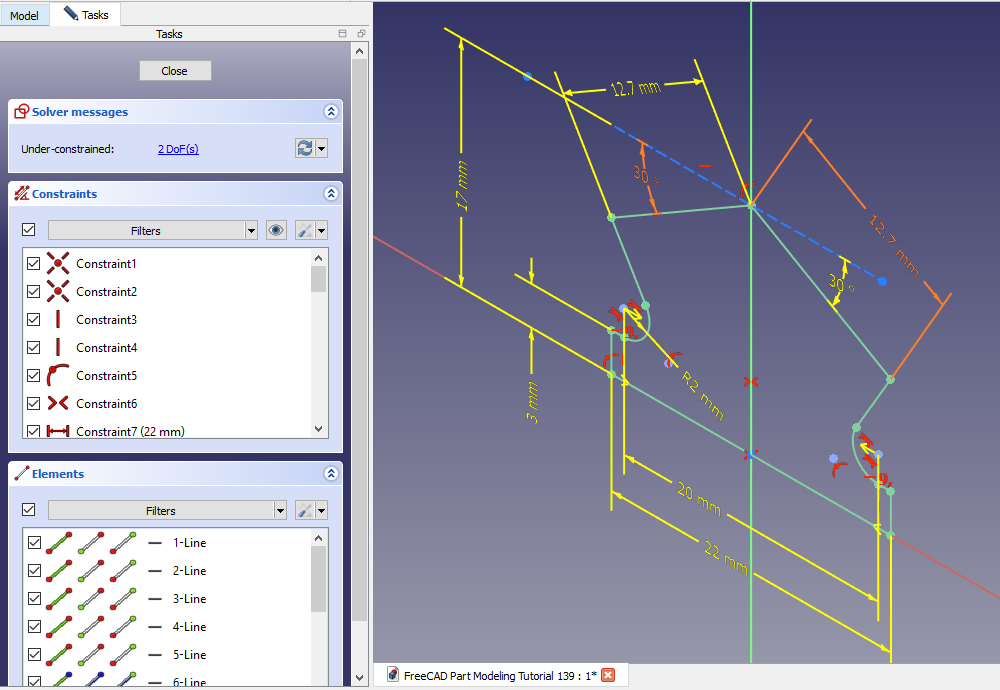Collapse the Solver messages section
Image resolution: width=1000 pixels, height=690 pixels.
331,112
